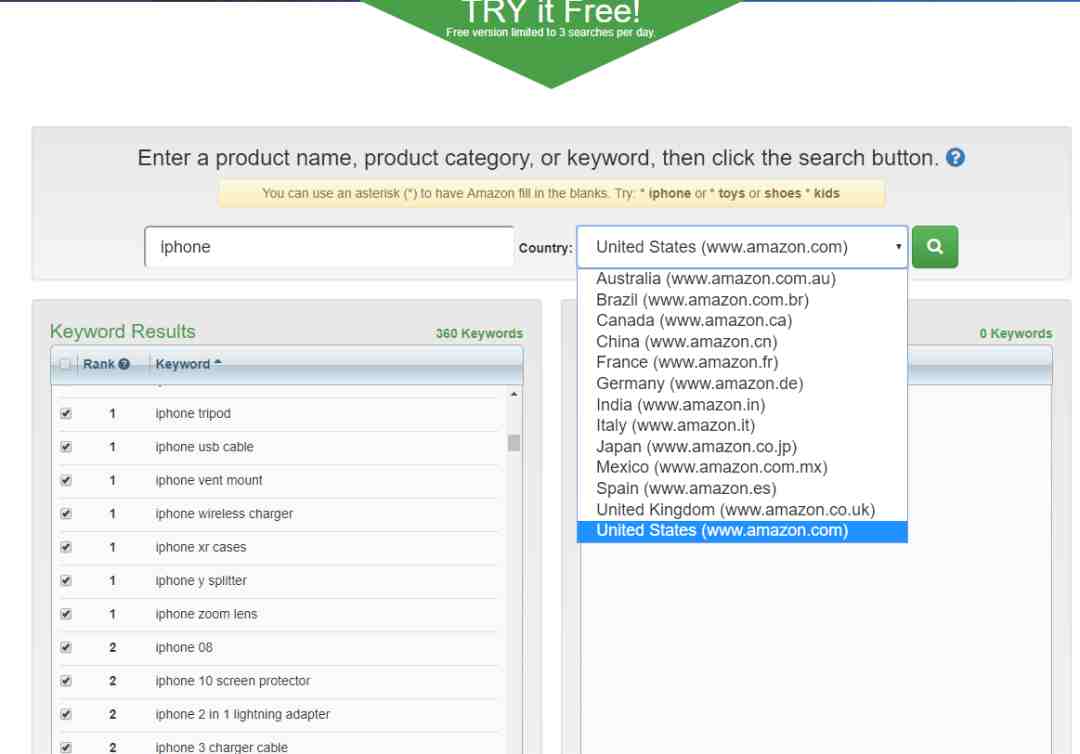Image resolution: width=1080 pixels, height=754 pixels.
Task: Select United Kingdom (www.amazon.co.uk) option
Action: pyautogui.click(x=735, y=510)
